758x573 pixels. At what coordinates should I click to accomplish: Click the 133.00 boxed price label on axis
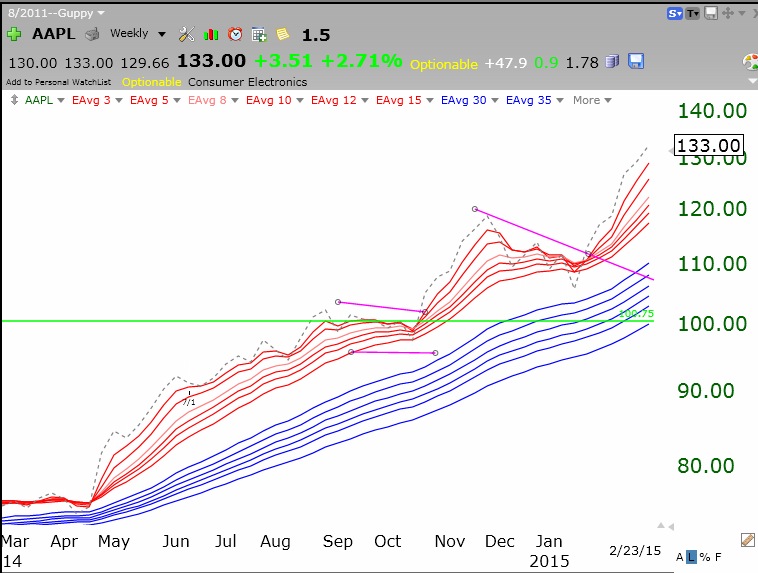click(x=708, y=145)
